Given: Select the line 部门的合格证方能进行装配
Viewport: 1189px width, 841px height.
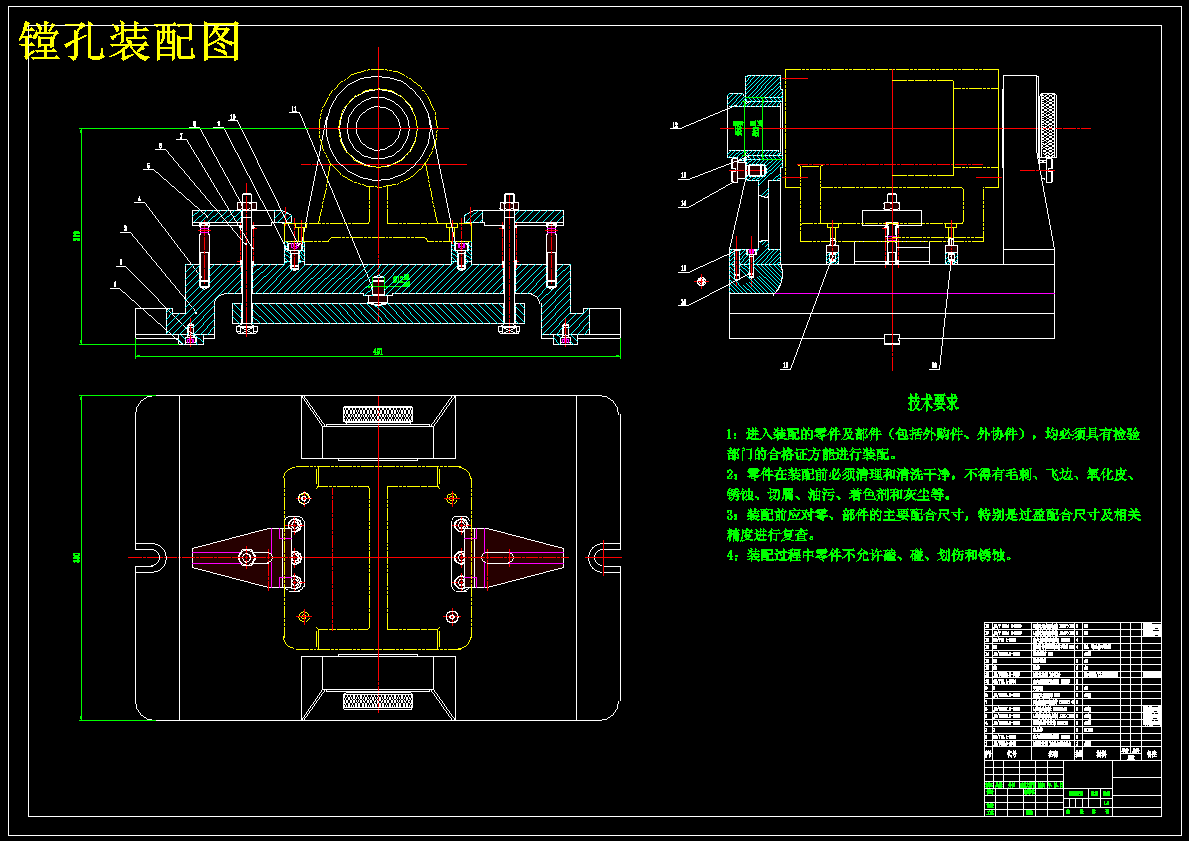Looking at the screenshot, I should click(x=811, y=455).
